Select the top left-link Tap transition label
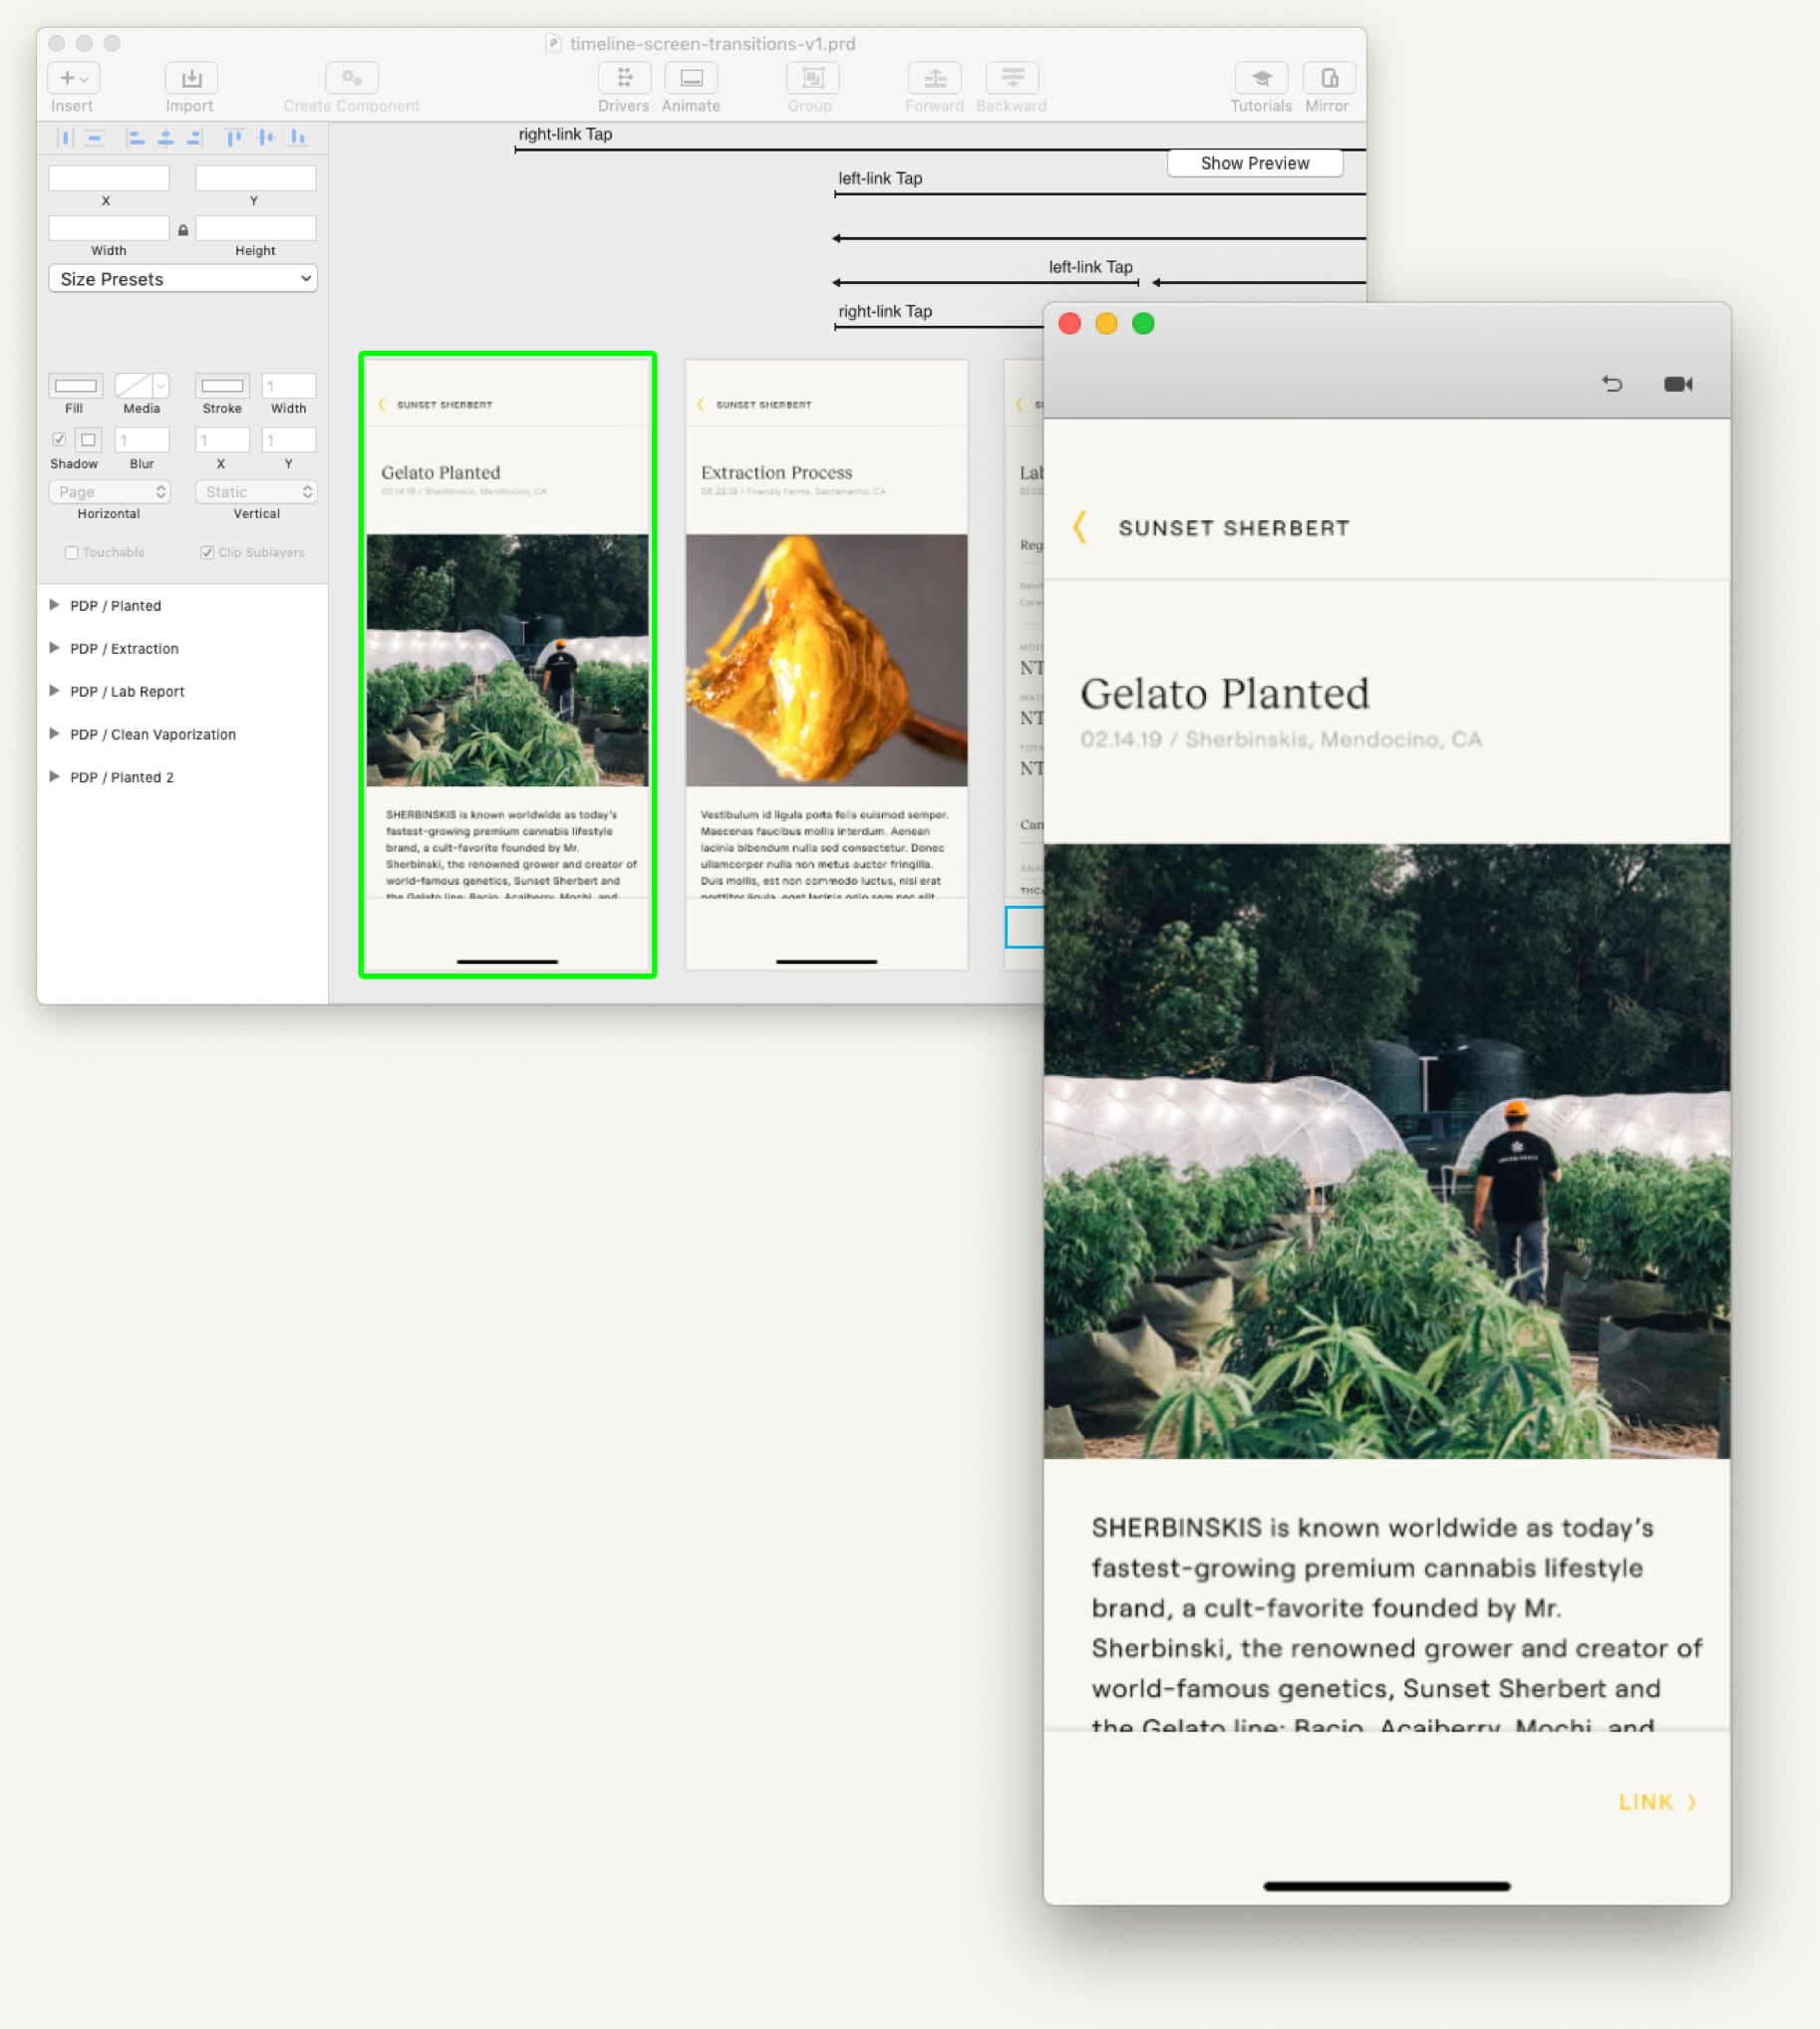This screenshot has height=2029, width=1820. [x=880, y=178]
